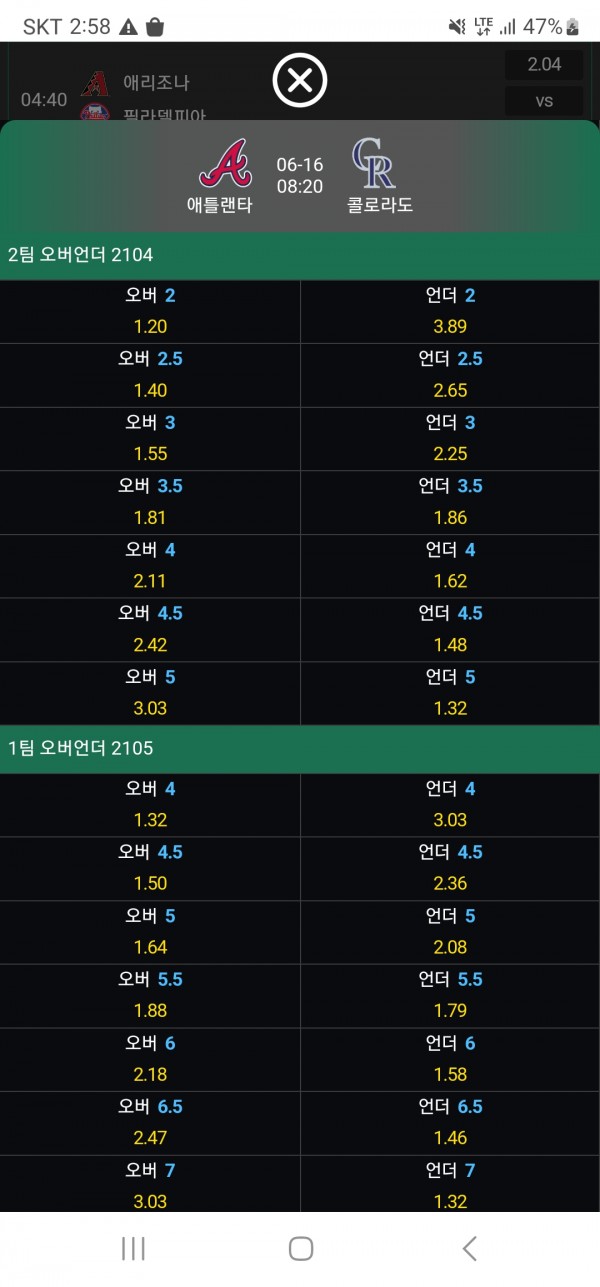Tap the warning notification icon in status bar
This screenshot has height=1287, width=600.
pos(128,27)
